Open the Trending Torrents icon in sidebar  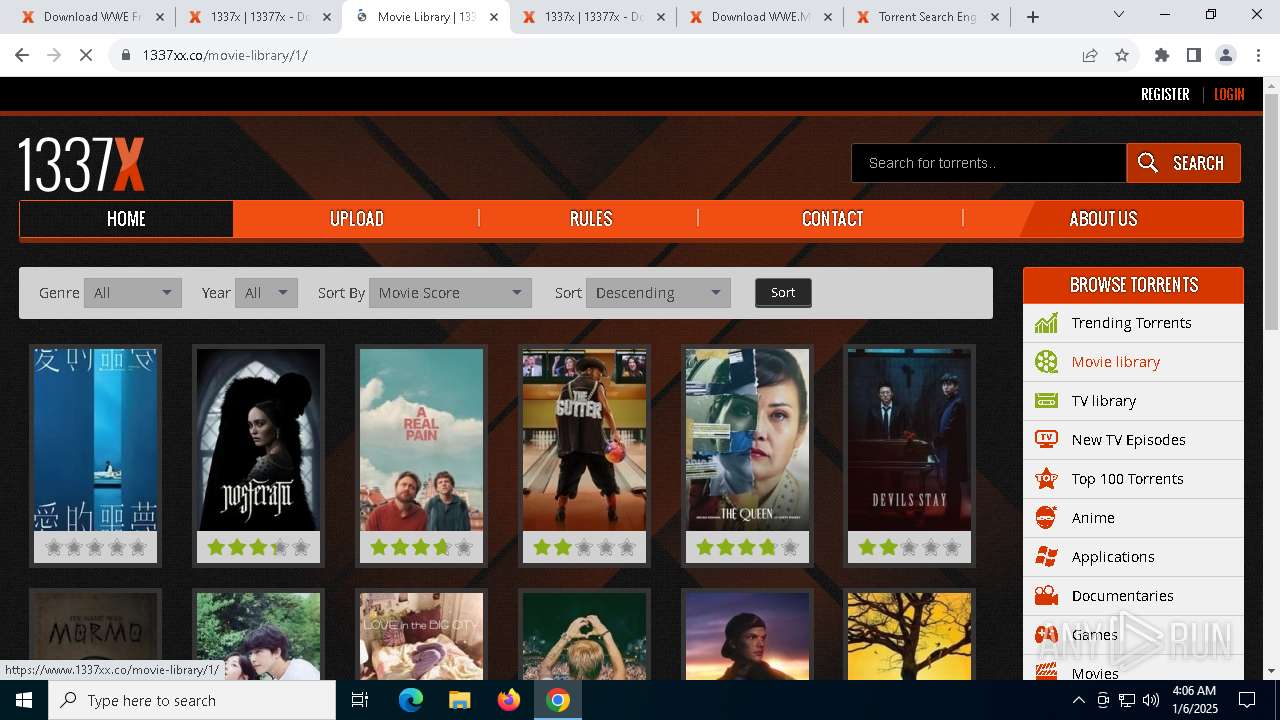1046,323
